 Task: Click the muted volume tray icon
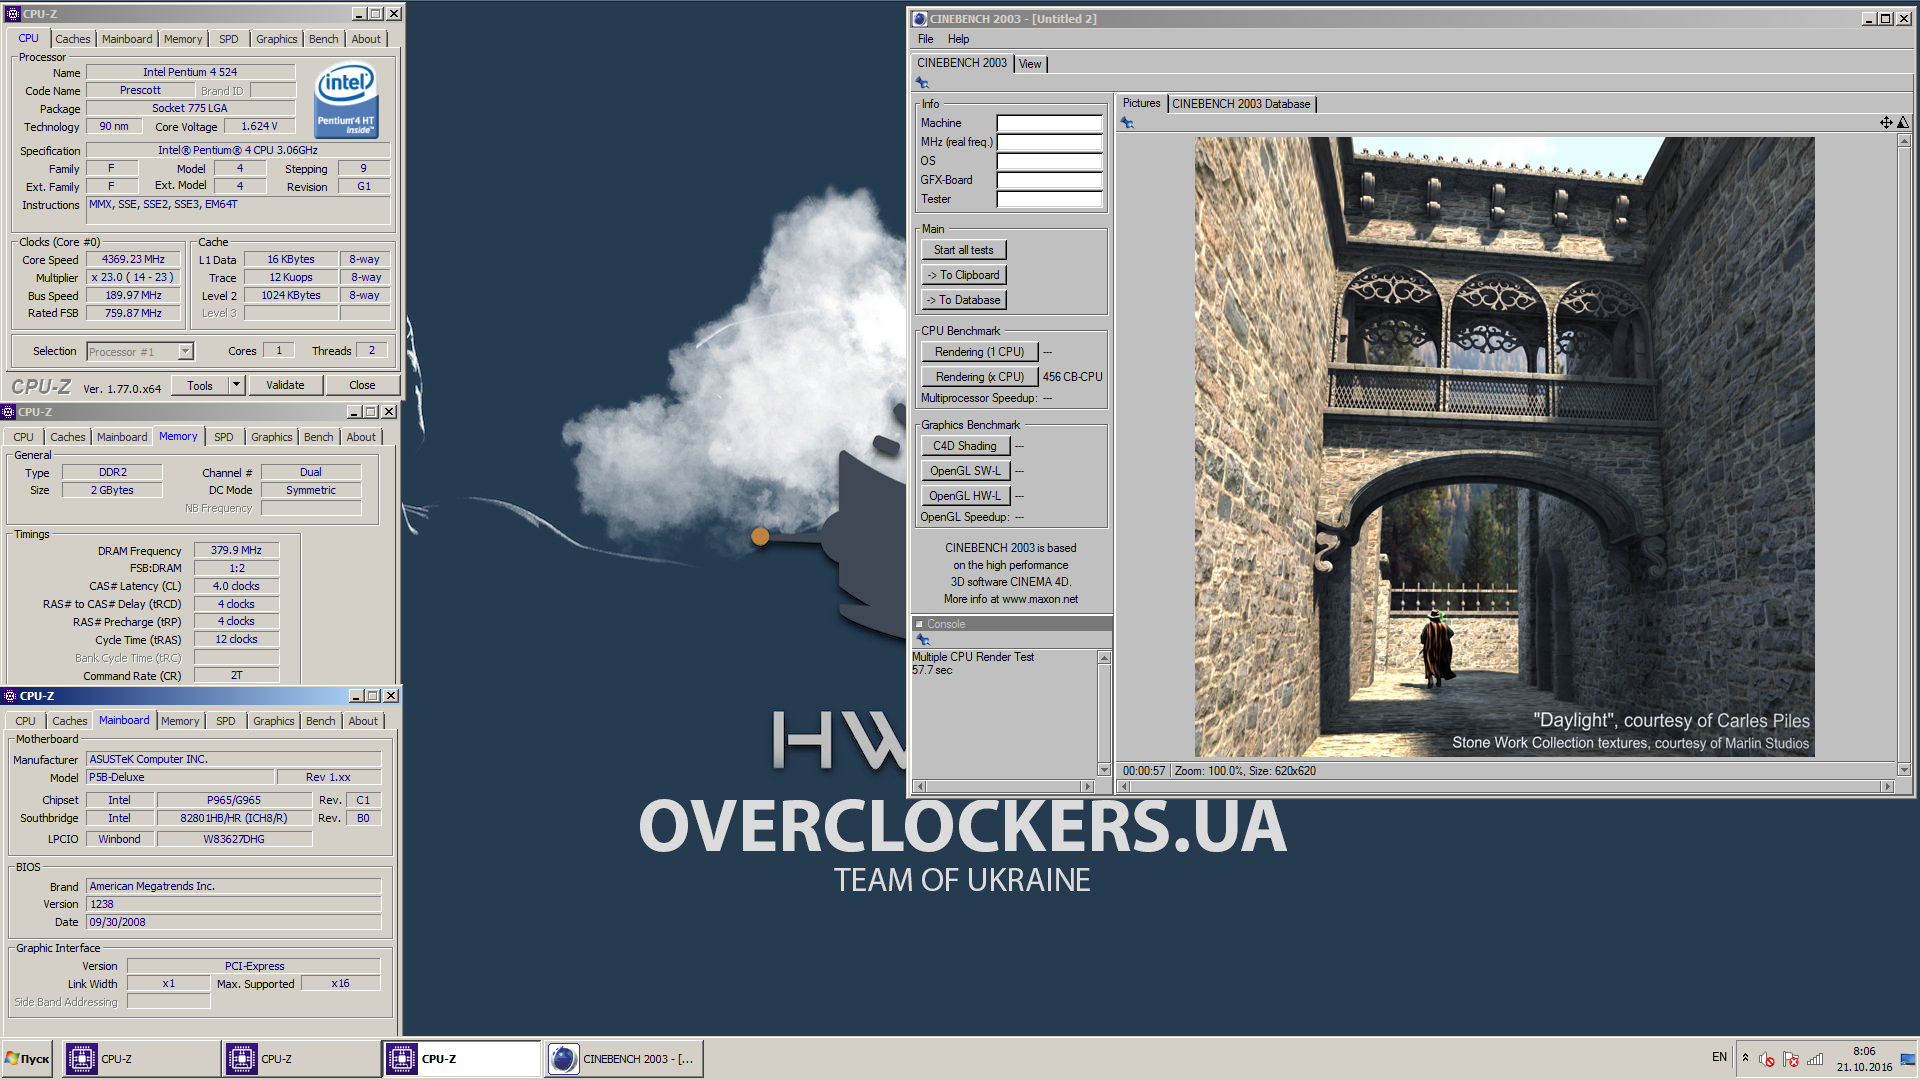(x=1767, y=1059)
